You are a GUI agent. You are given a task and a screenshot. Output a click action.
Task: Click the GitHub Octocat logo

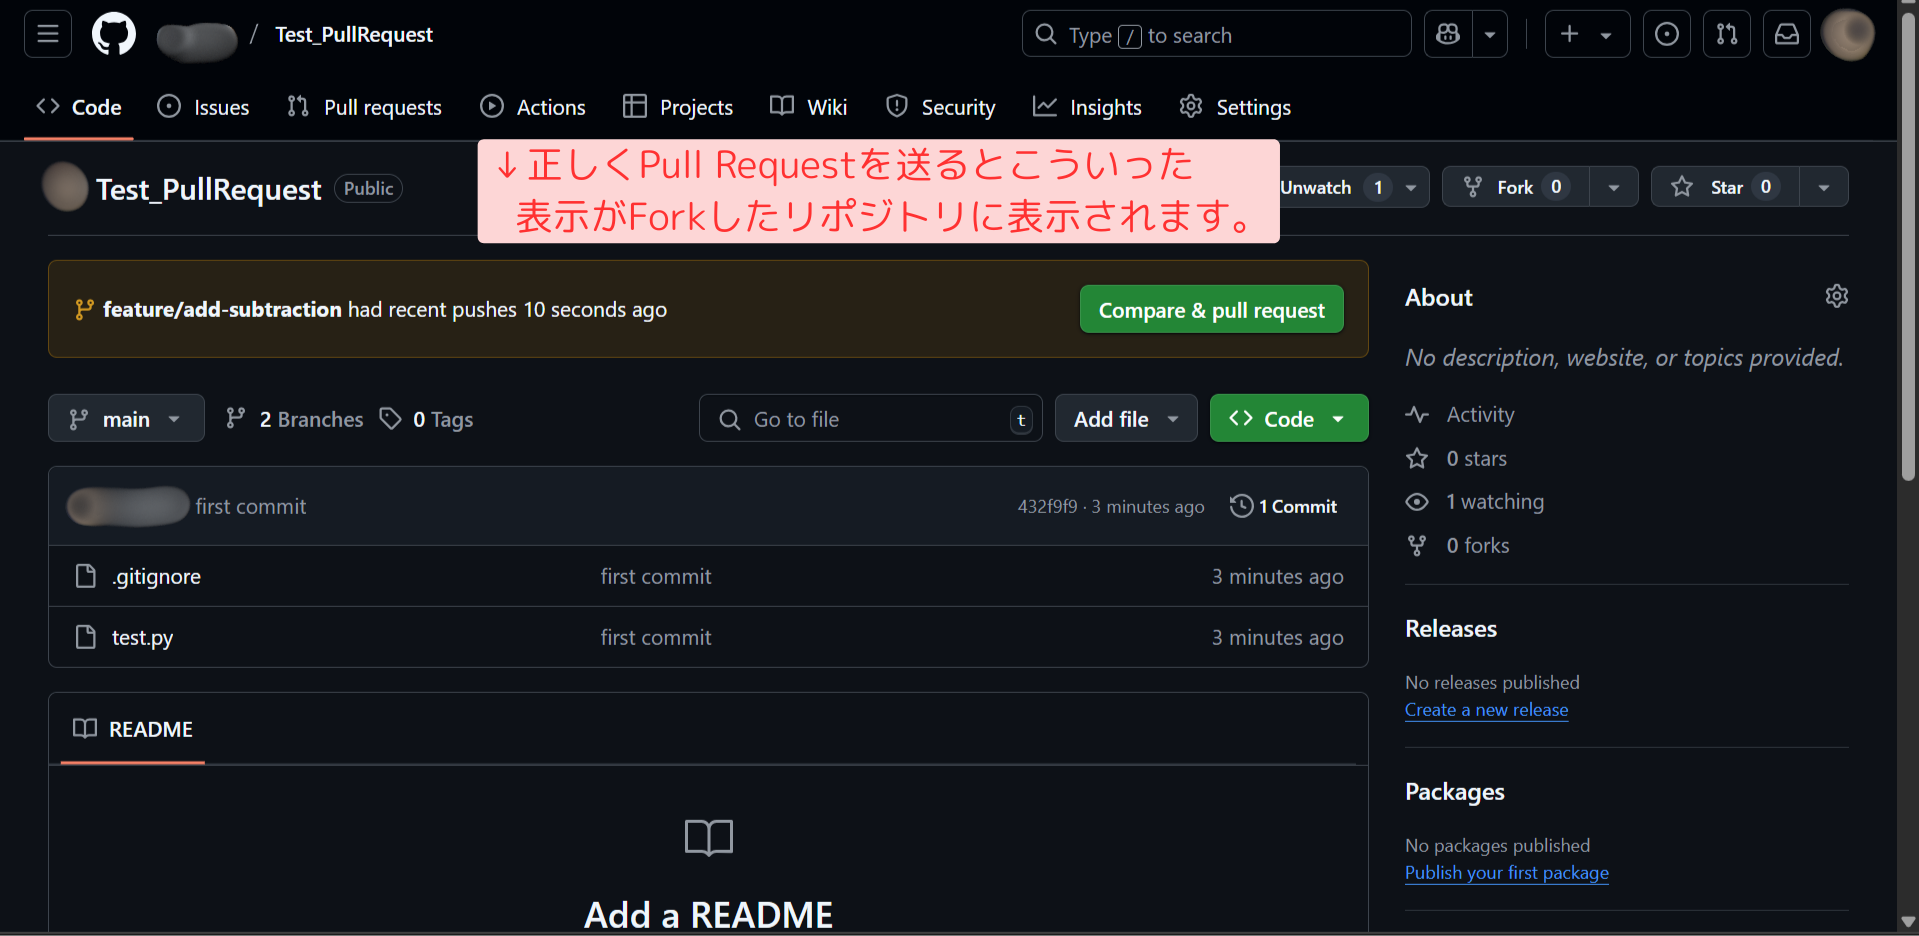tap(114, 34)
